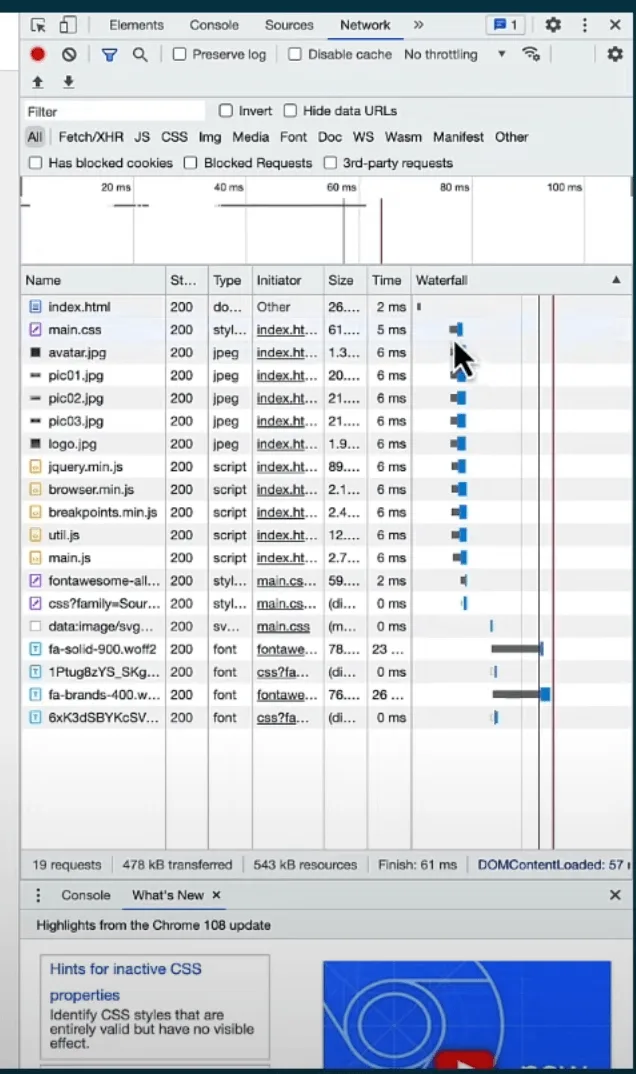636x1074 pixels.
Task: Select the main.css request row
Action: pyautogui.click(x=326, y=329)
